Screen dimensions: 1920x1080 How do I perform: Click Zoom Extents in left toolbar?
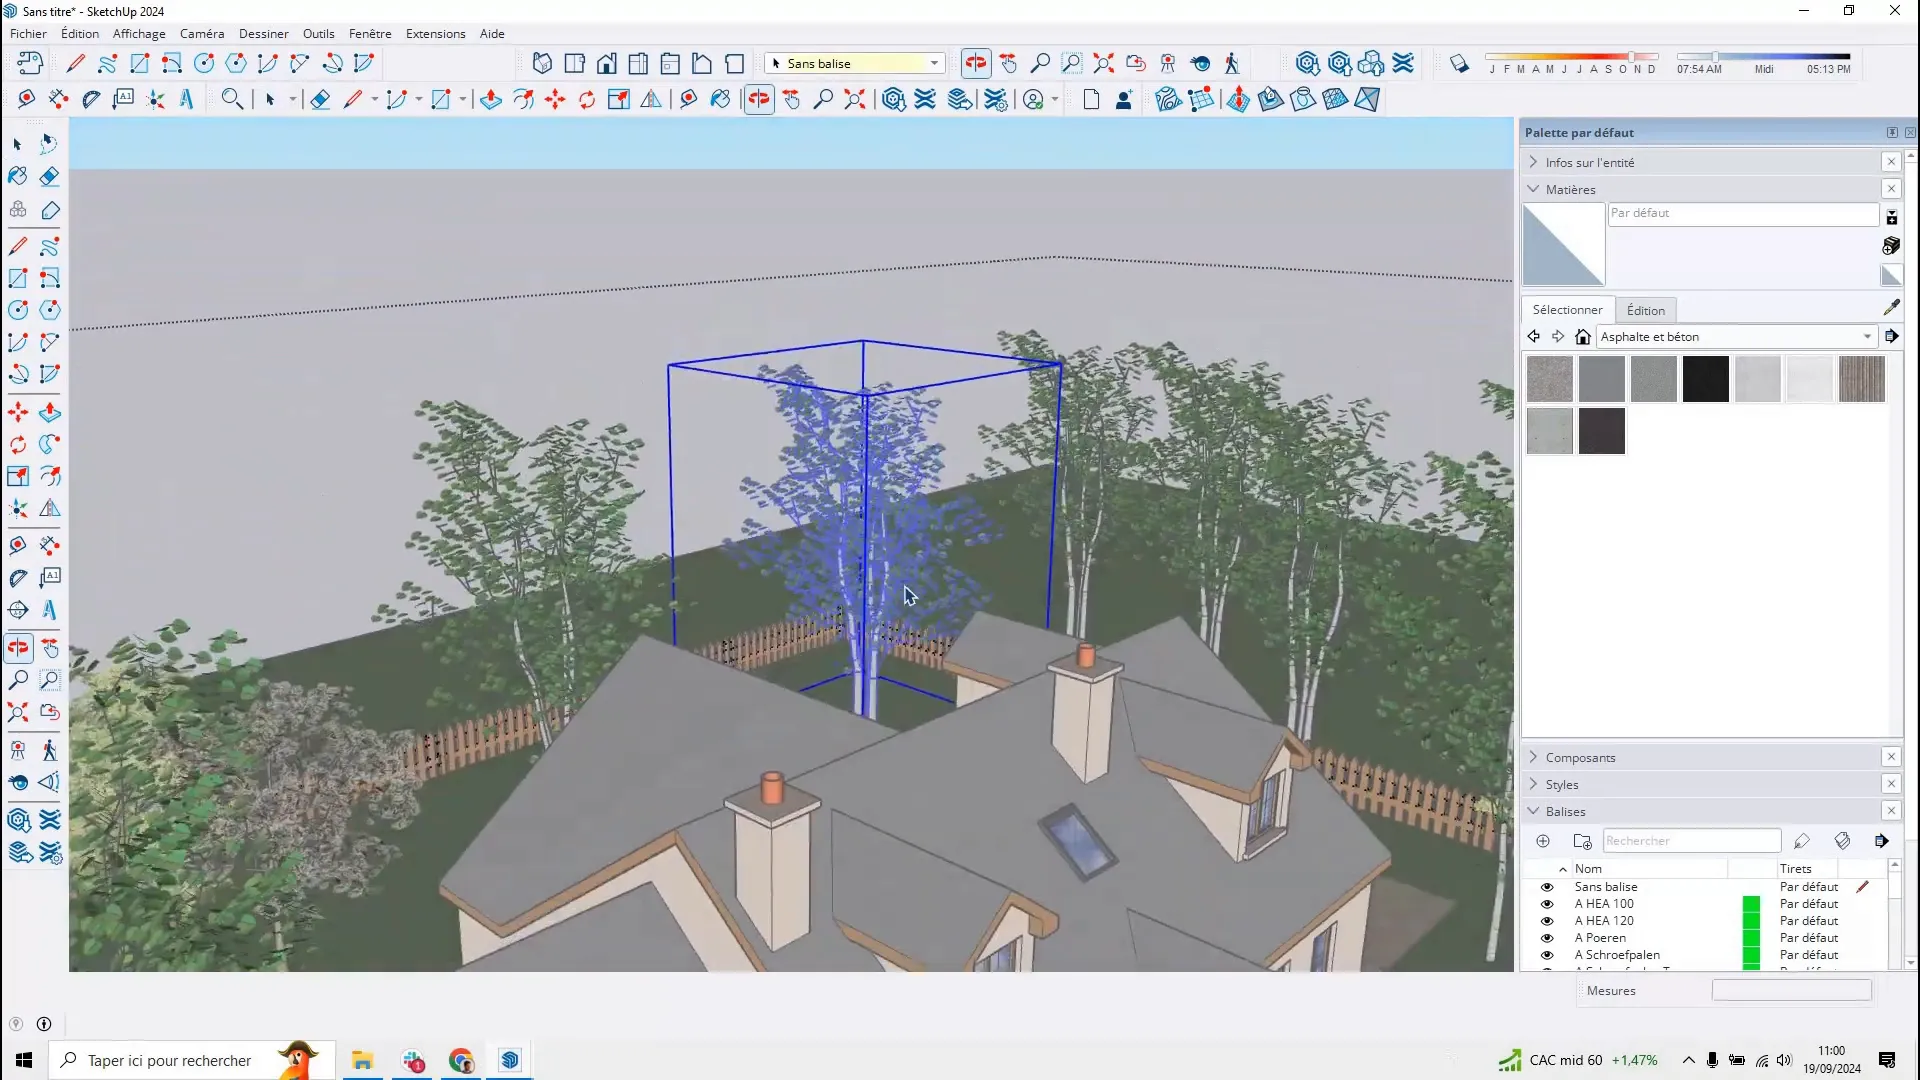18,712
